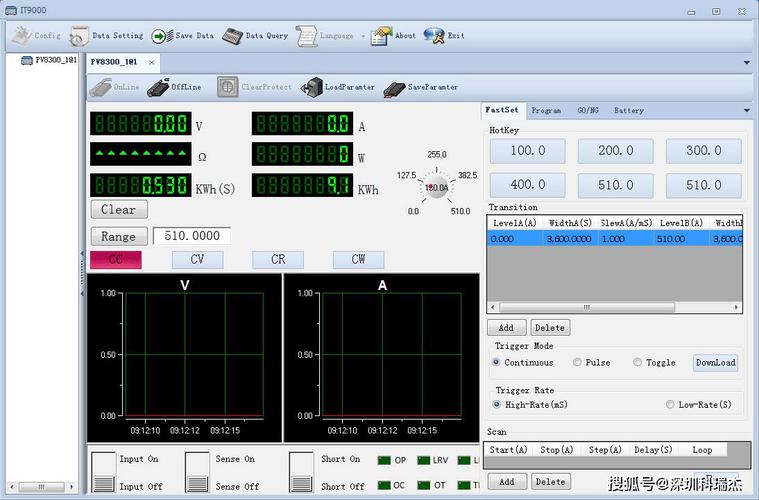Image resolution: width=759 pixels, height=500 pixels.
Task: Choose Low-Rate(S) trigger rate
Action: (x=670, y=405)
